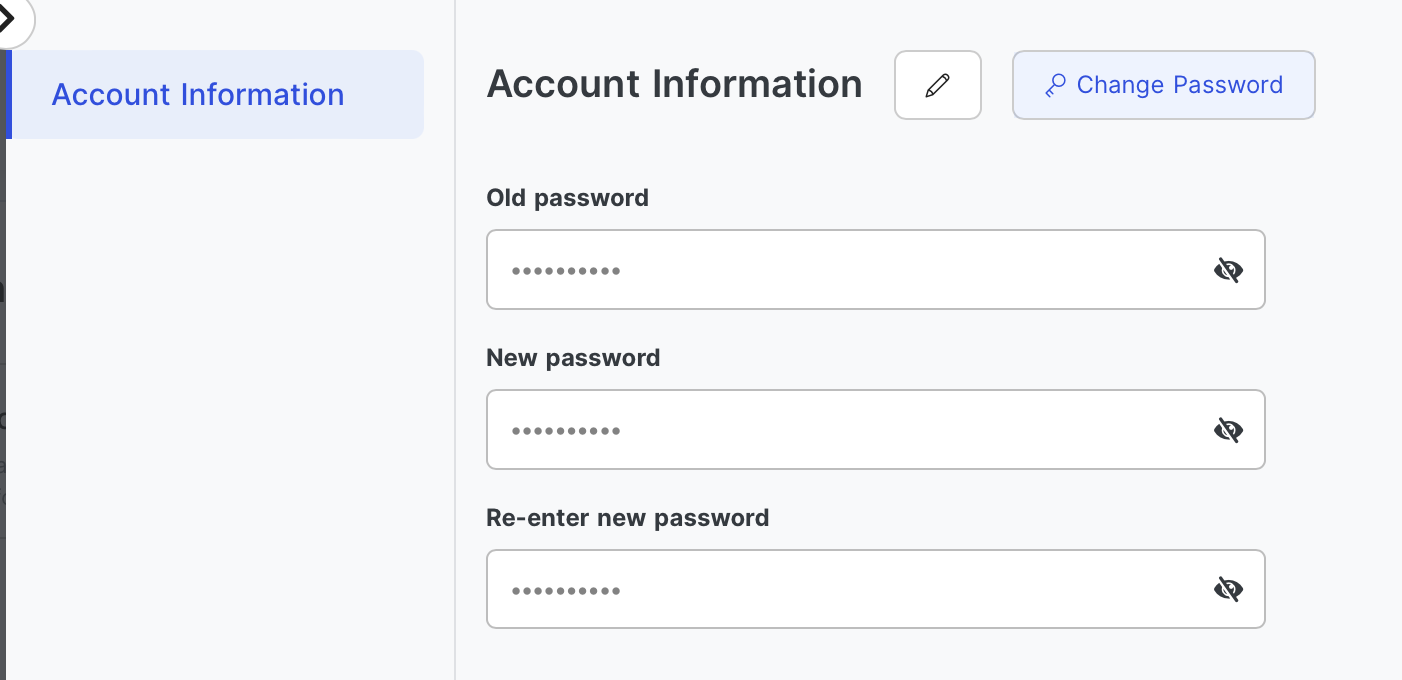Reveal the New password text
Screen dimensions: 1402x680
point(1228,430)
